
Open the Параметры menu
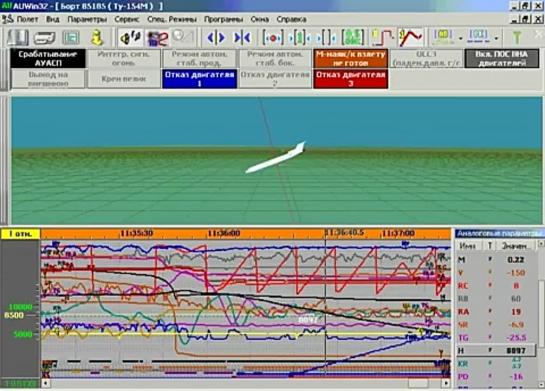click(x=87, y=19)
